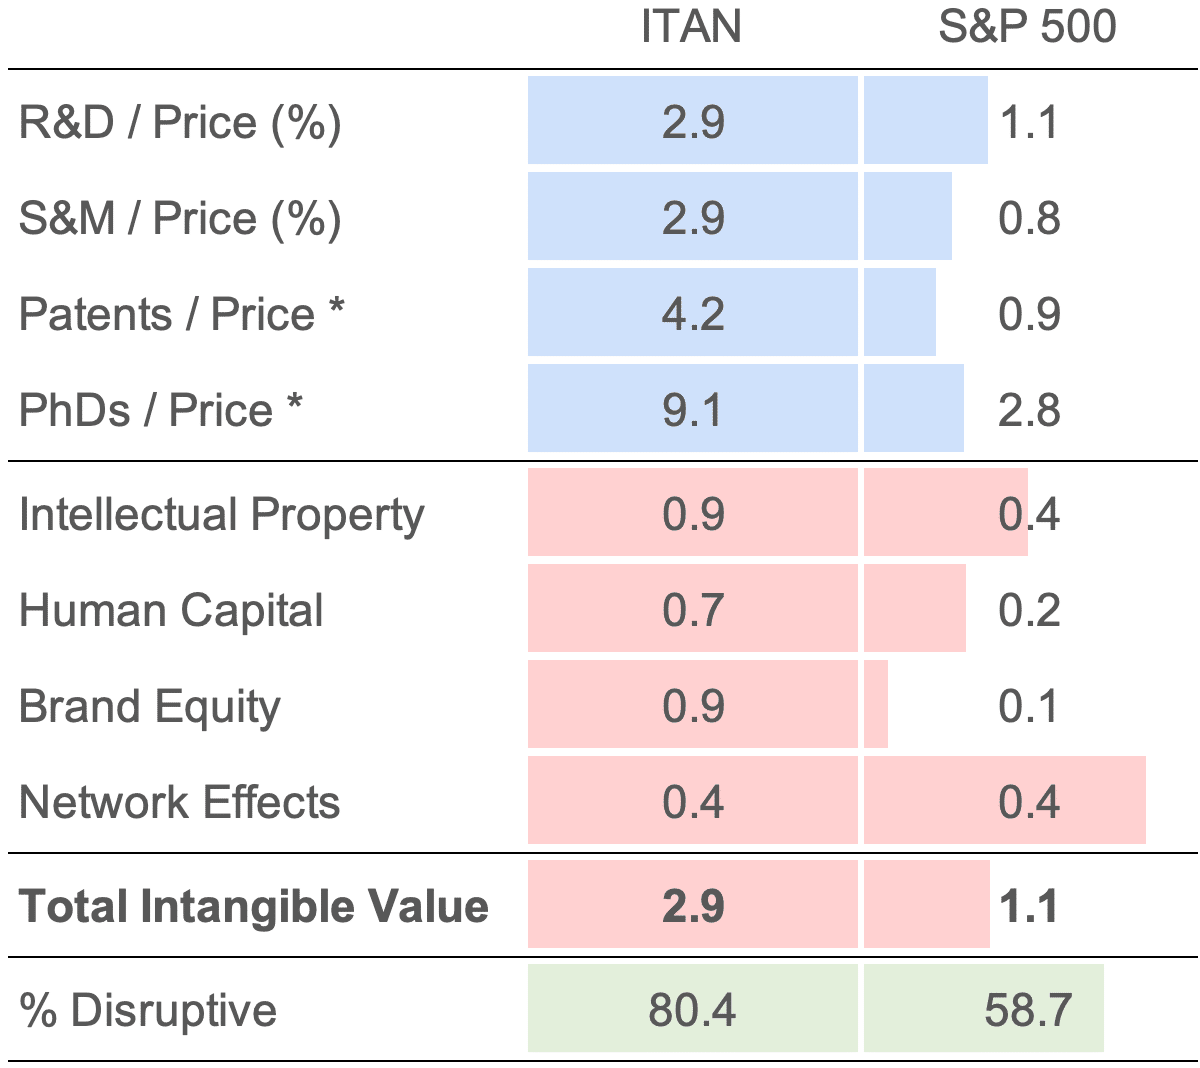The width and height of the screenshot is (1200, 1068).
Task: Click ITAN's 4.2 Patents / Price value
Action: pyautogui.click(x=693, y=315)
